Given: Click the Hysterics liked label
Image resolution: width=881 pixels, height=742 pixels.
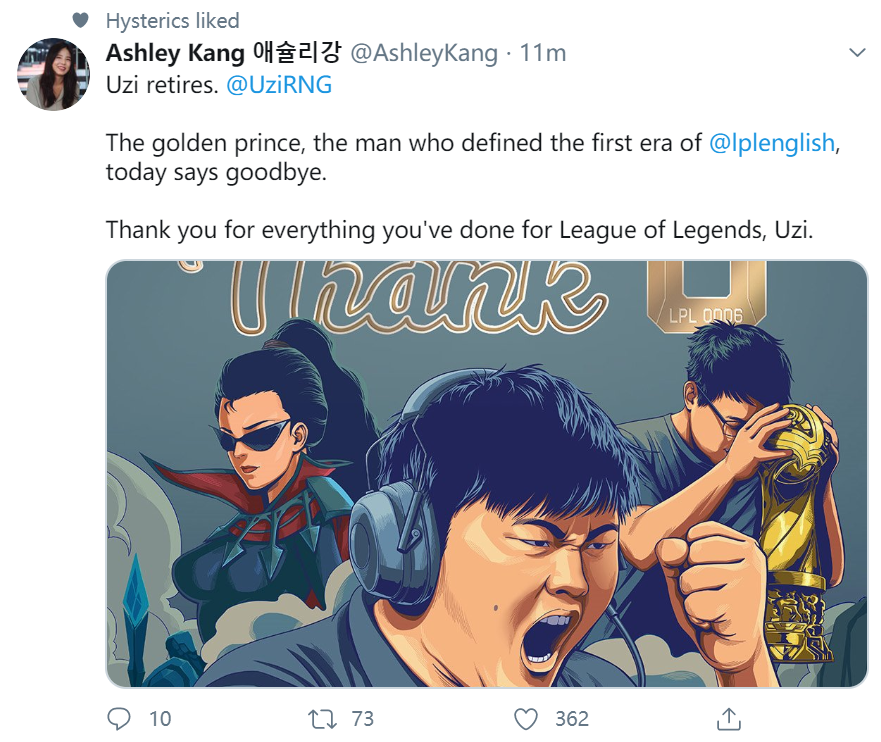Looking at the screenshot, I should click(172, 21).
